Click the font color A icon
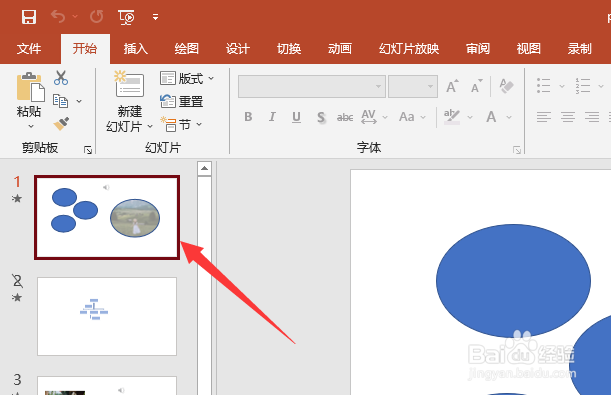Screen dimensions: 611x395 (x=491, y=116)
